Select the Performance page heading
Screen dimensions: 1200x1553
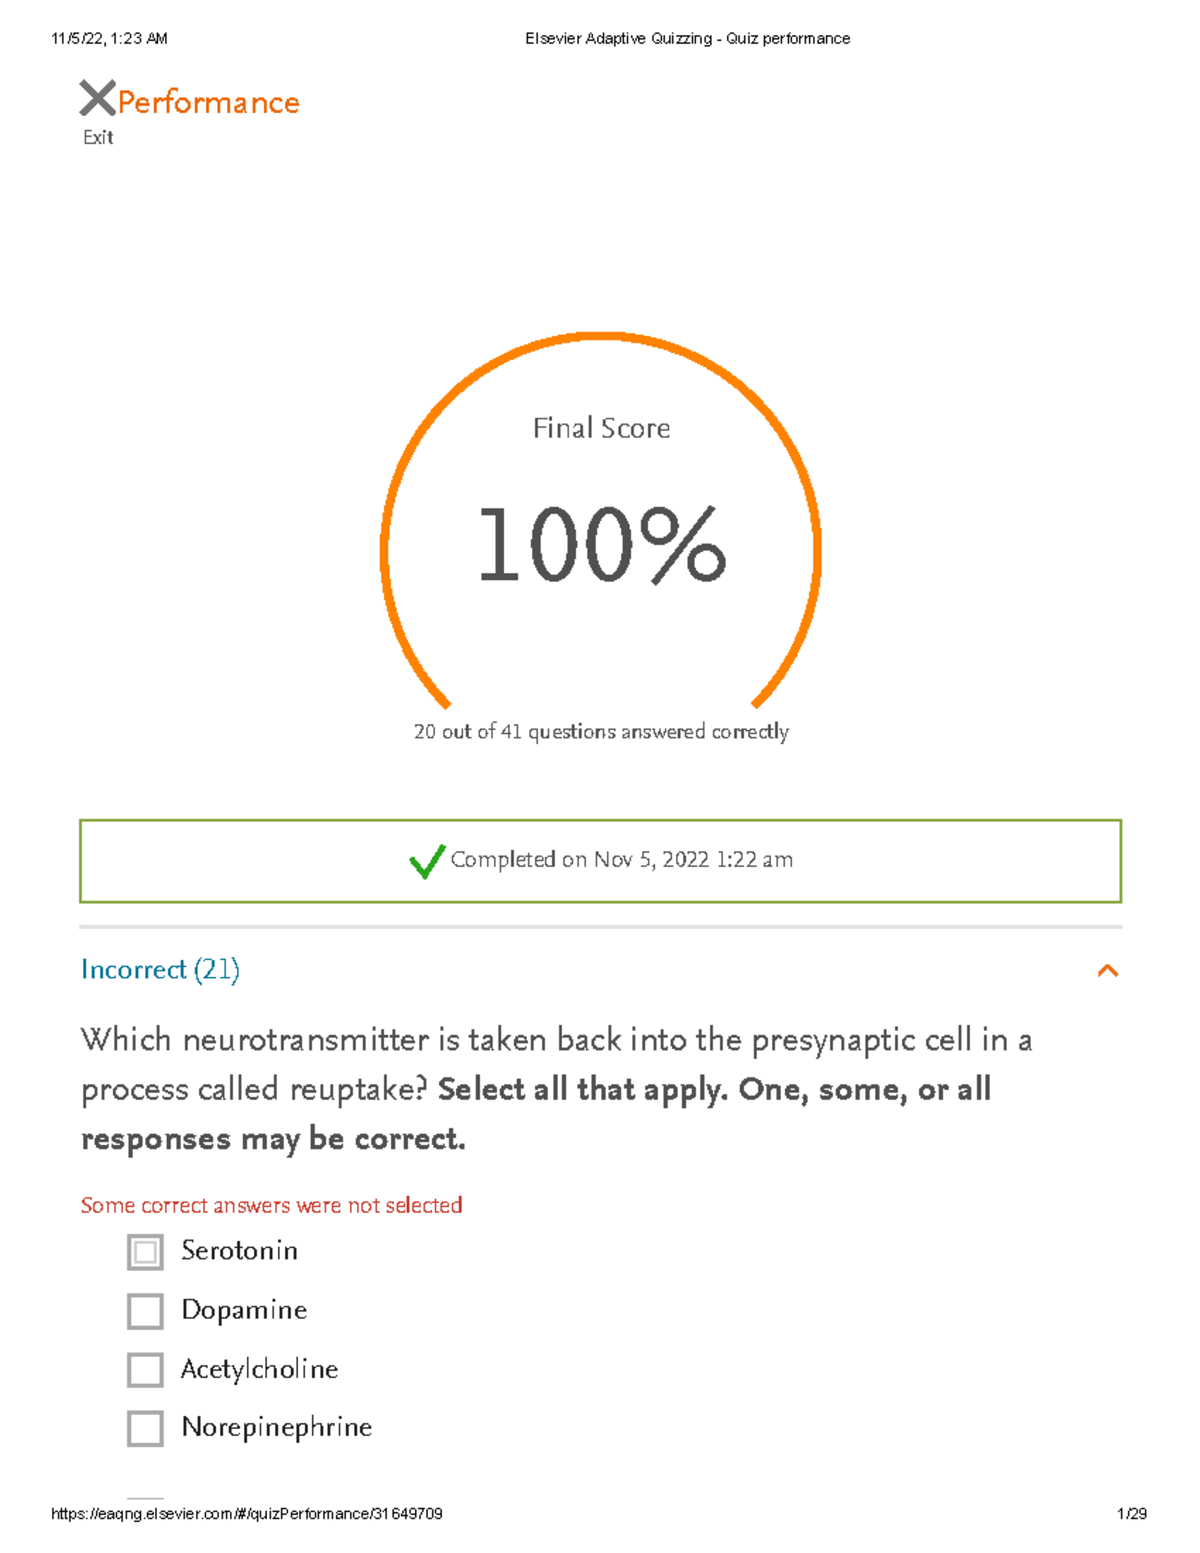point(205,101)
